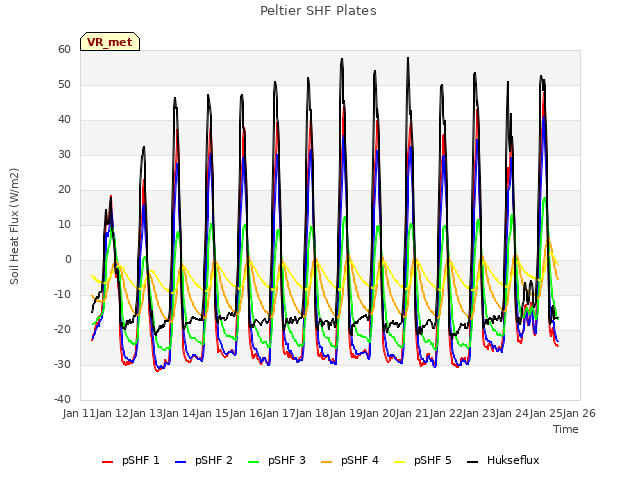This screenshot has width=640, height=480.
Task: Click the red pSHF 1 legend swatch
Action: tap(107, 462)
